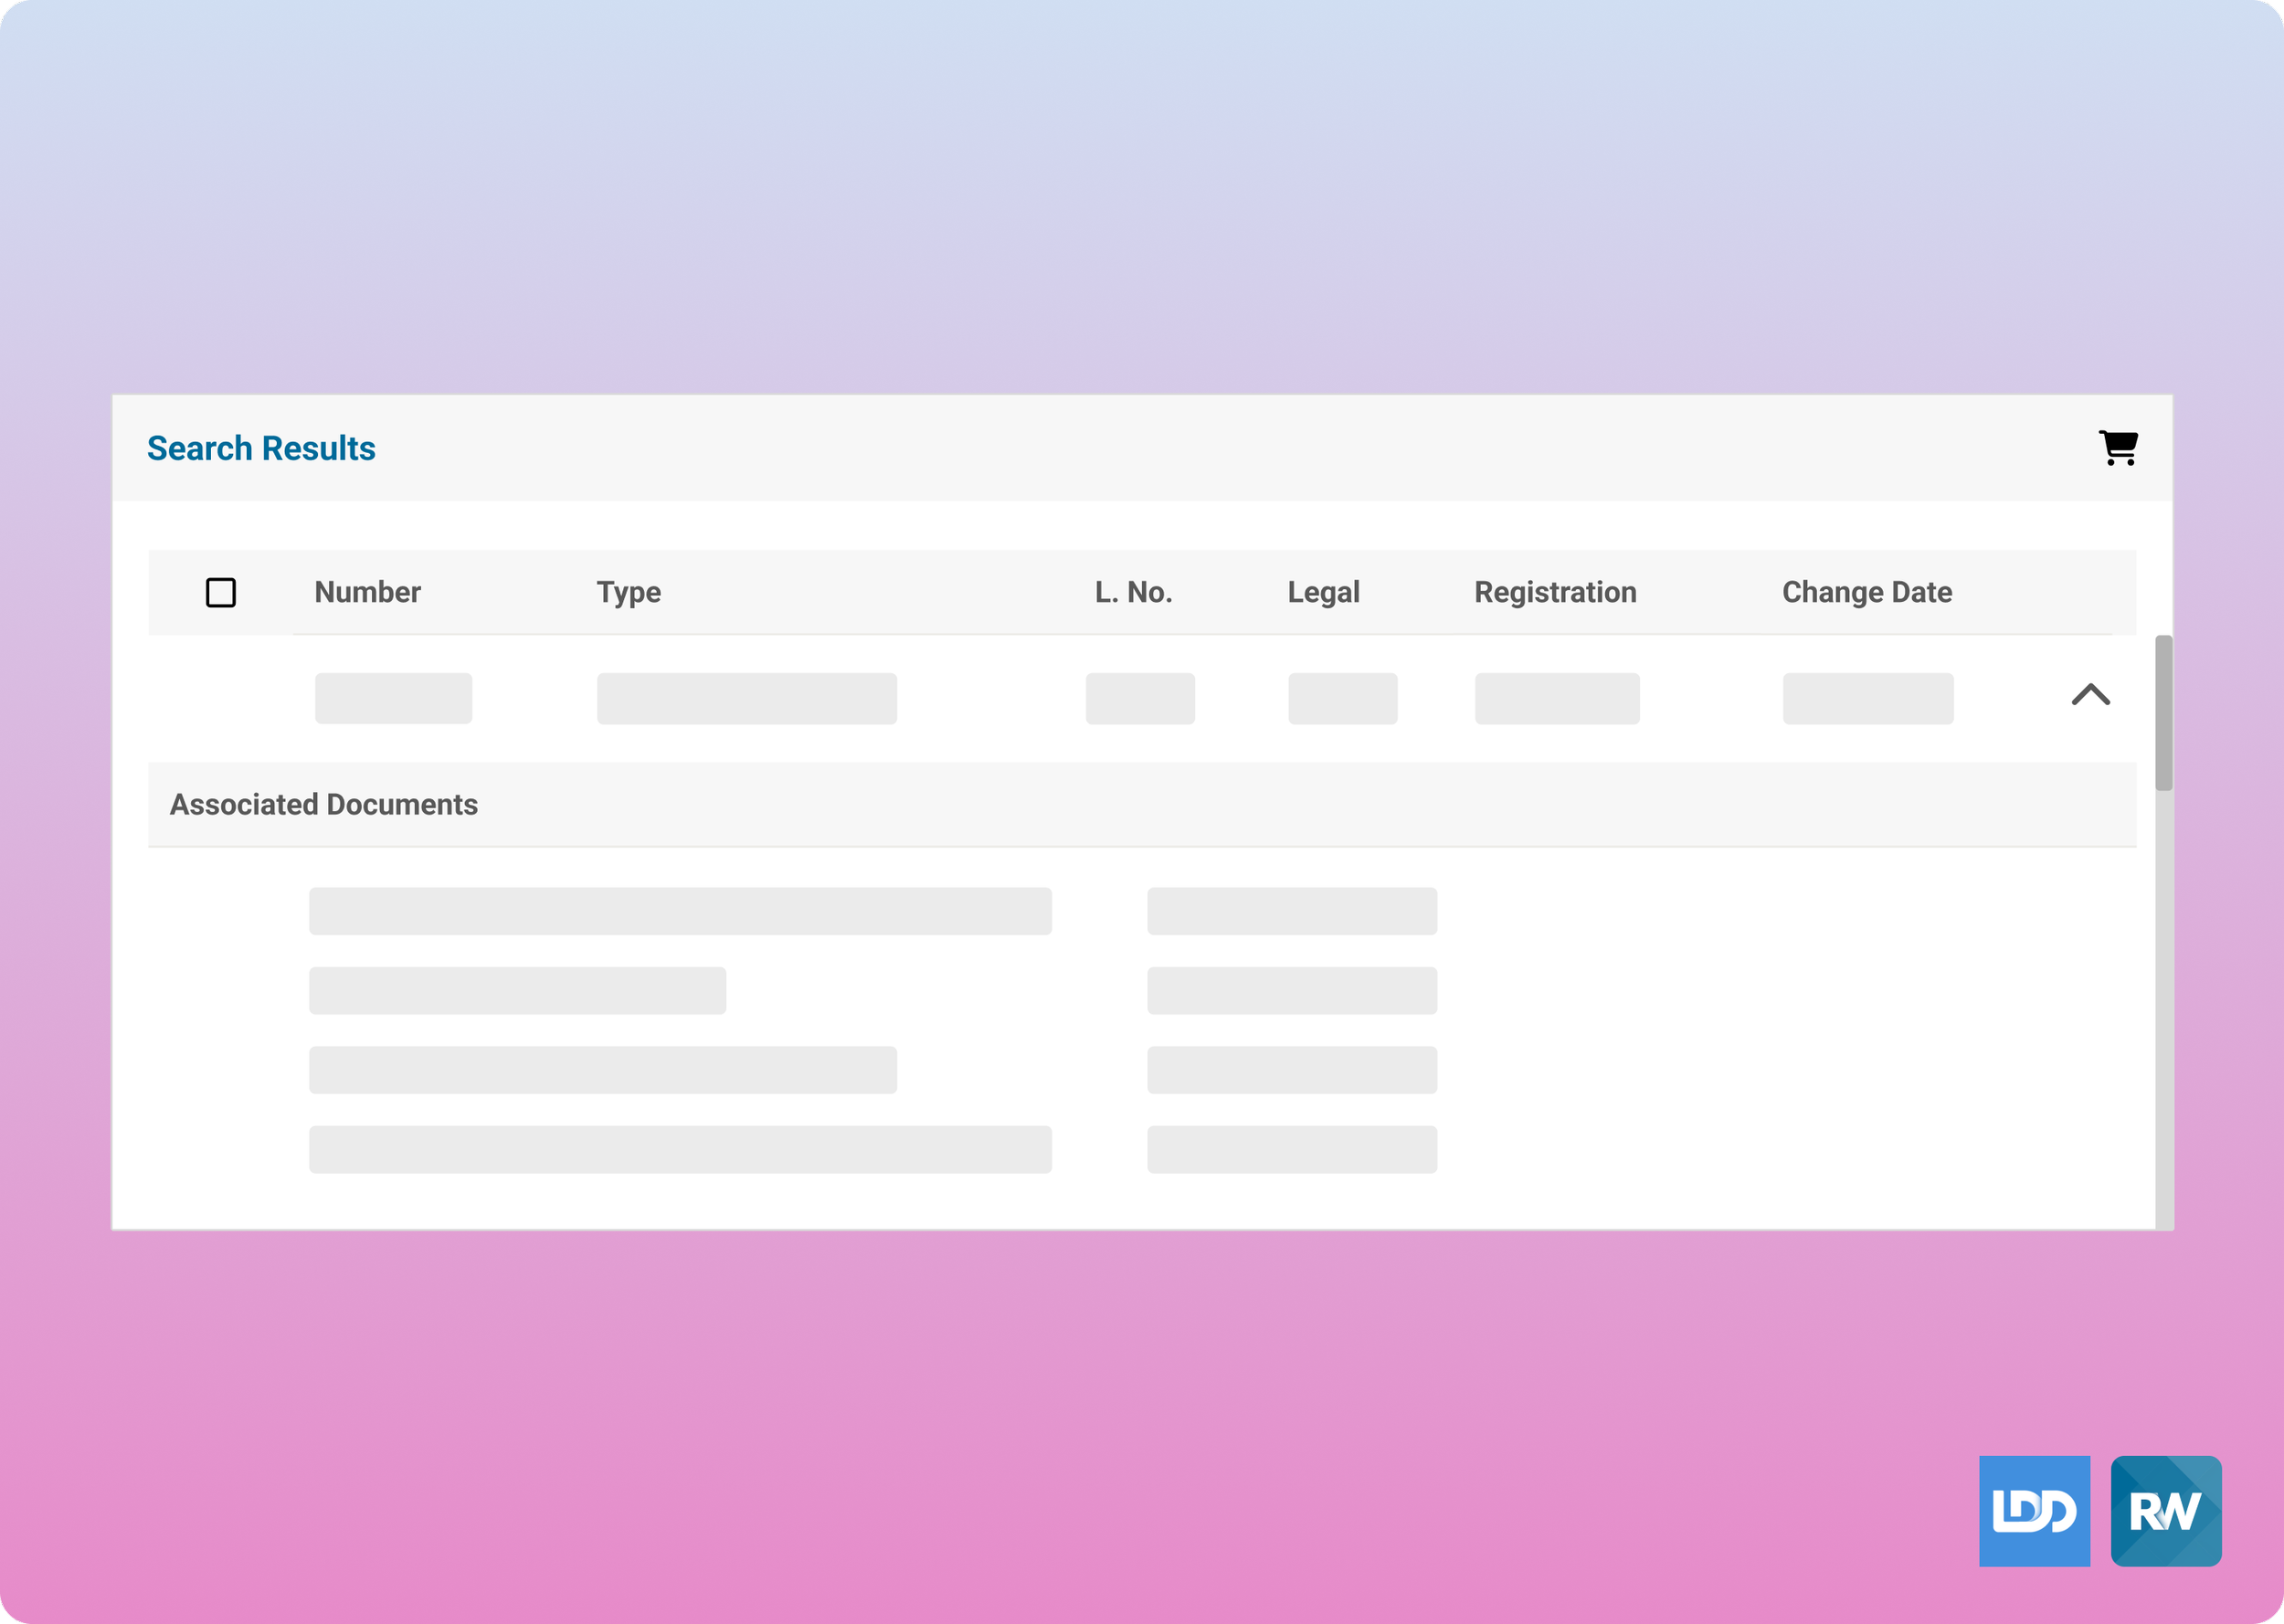
Task: Click the first associated document placeholder
Action: point(679,911)
